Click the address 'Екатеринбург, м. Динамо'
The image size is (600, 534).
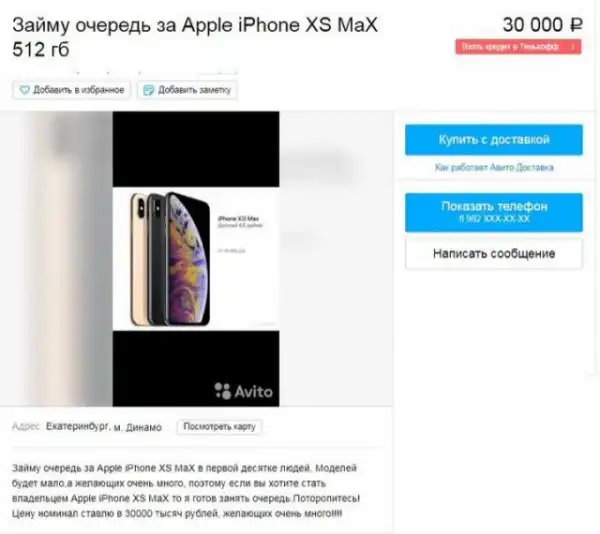tap(104, 427)
